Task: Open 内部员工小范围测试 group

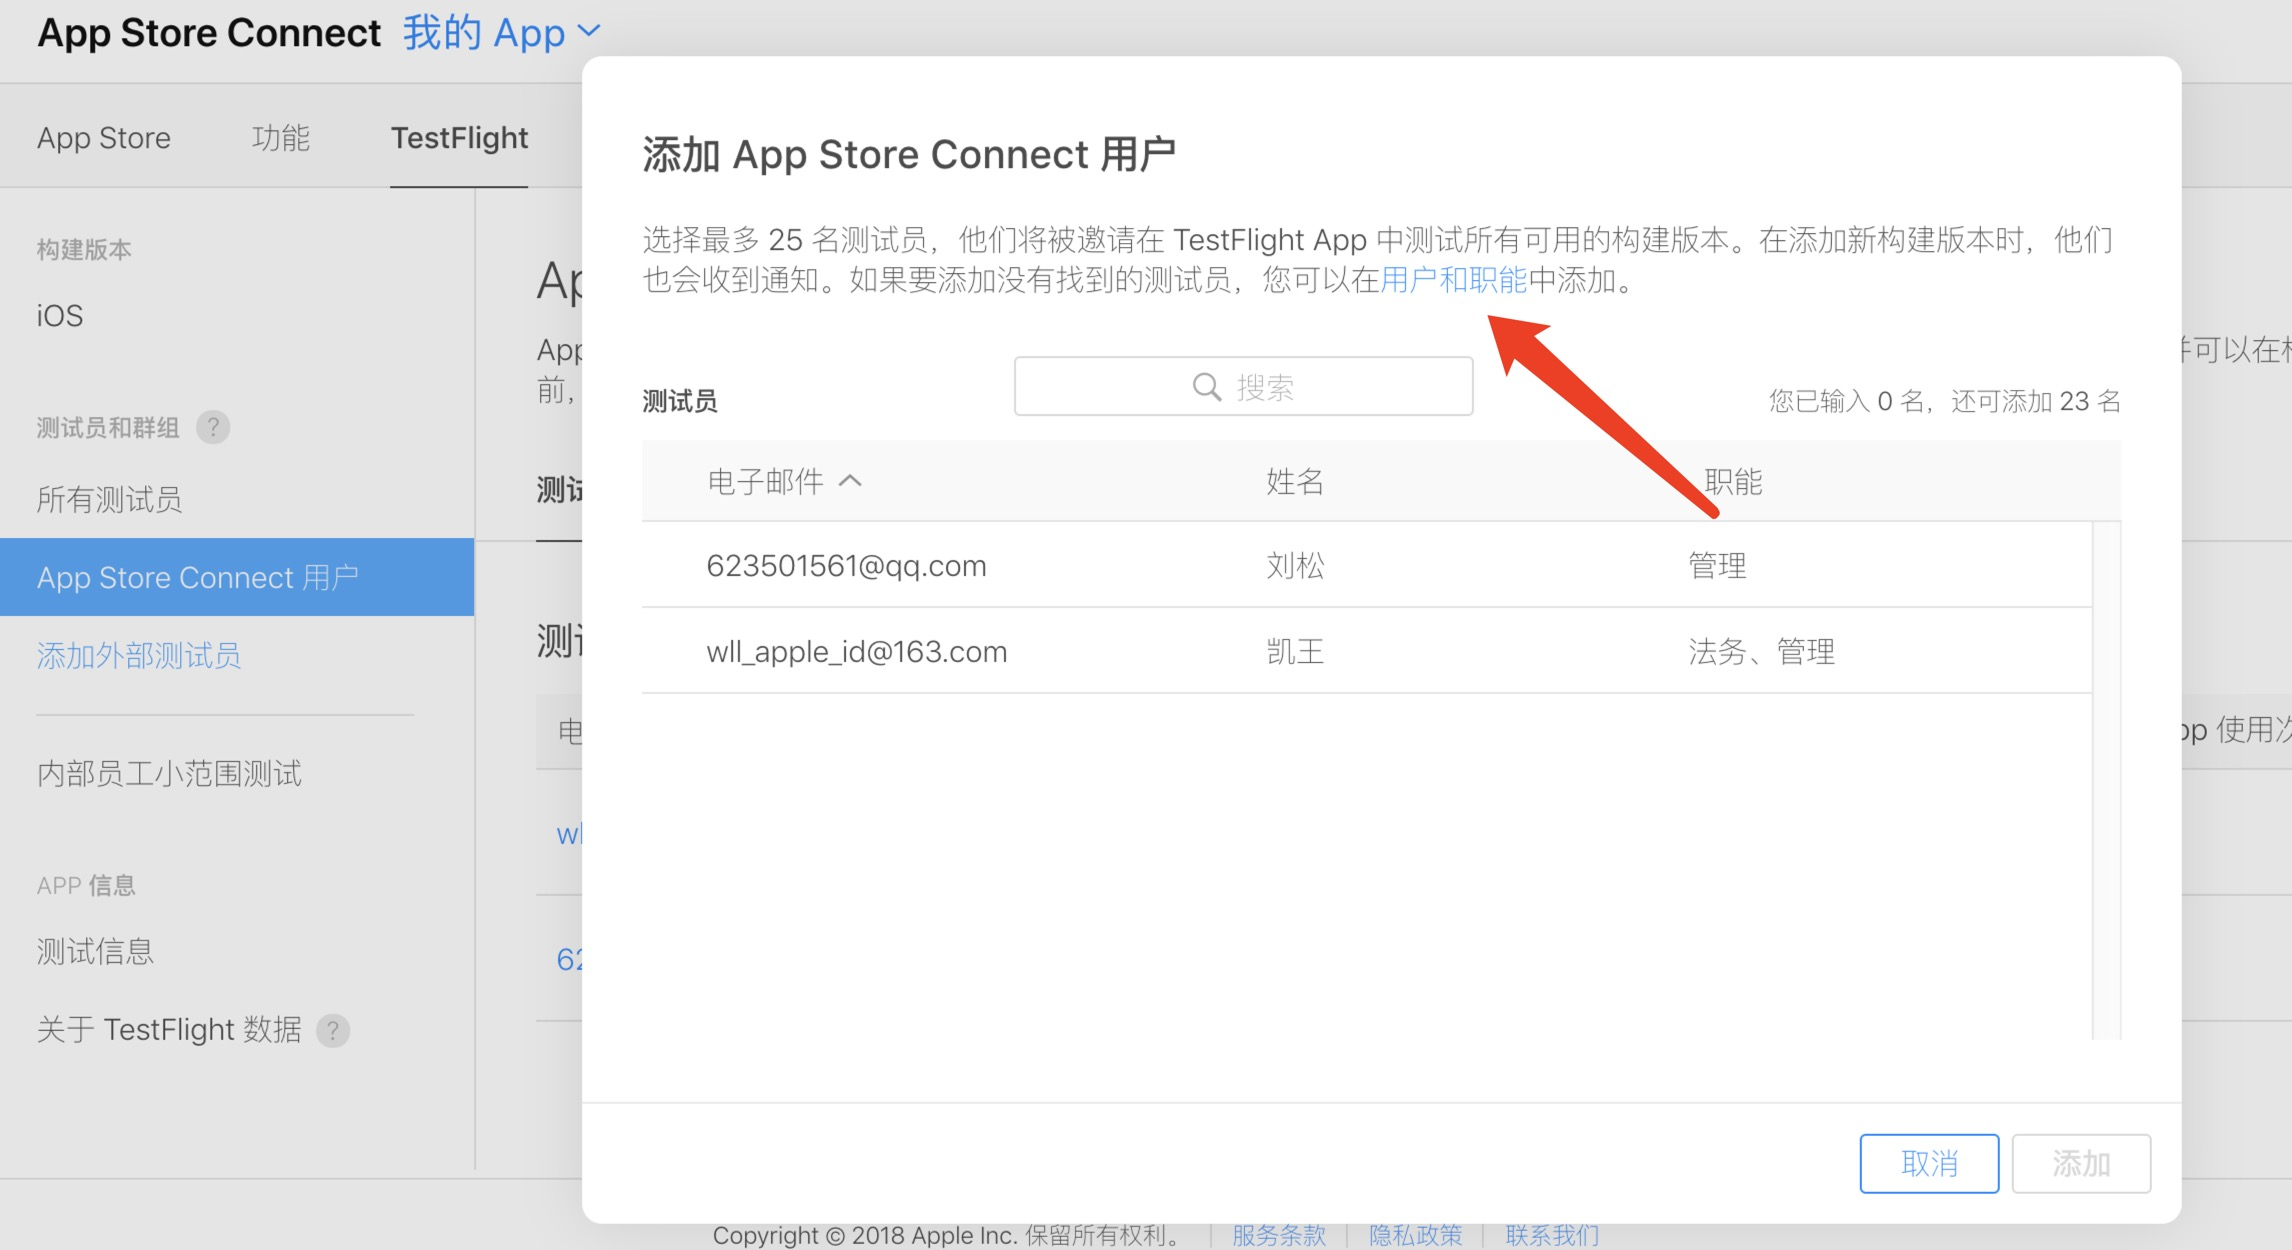Action: (169, 773)
